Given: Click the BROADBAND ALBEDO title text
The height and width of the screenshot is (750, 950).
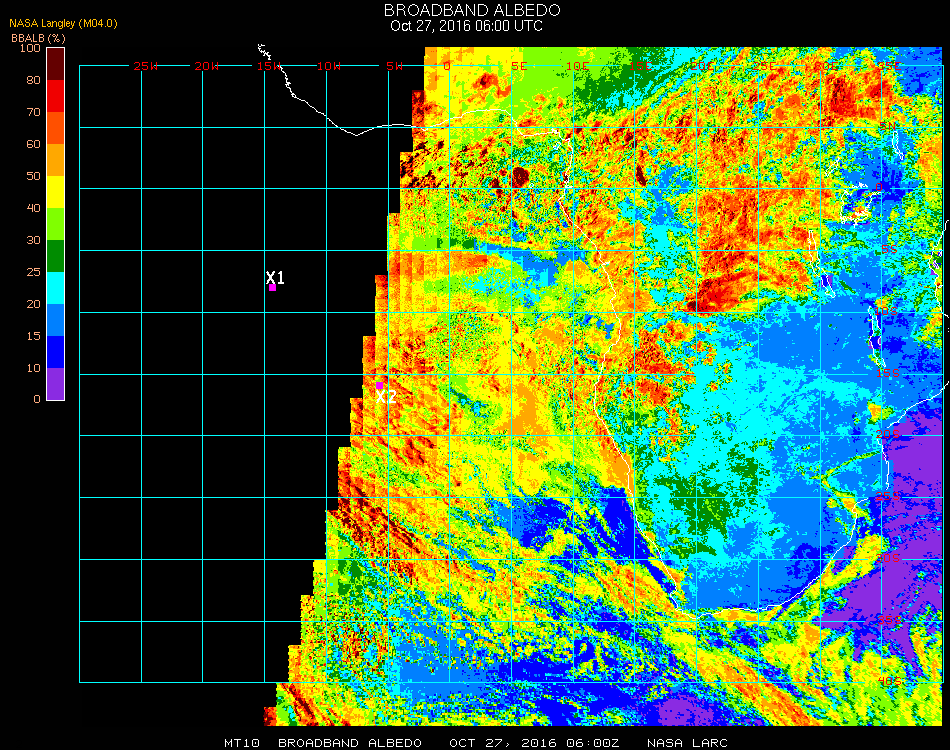Looking at the screenshot, I should [465, 10].
